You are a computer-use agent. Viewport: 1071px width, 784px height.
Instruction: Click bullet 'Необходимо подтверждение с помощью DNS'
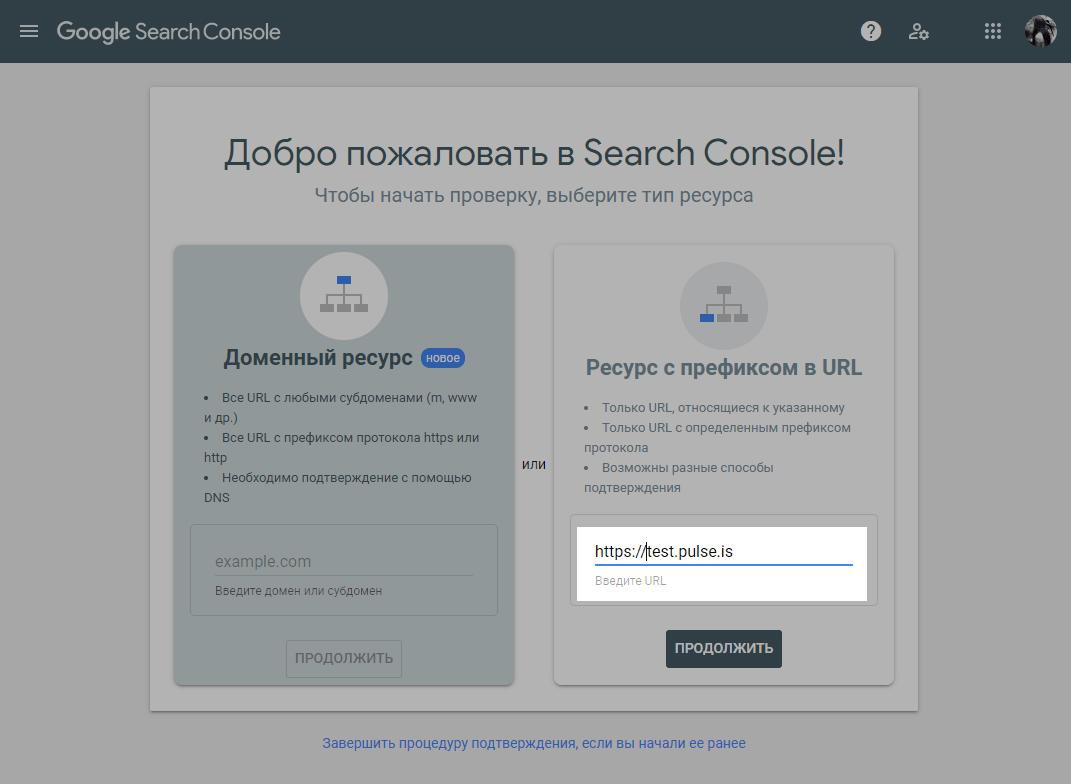coord(338,488)
